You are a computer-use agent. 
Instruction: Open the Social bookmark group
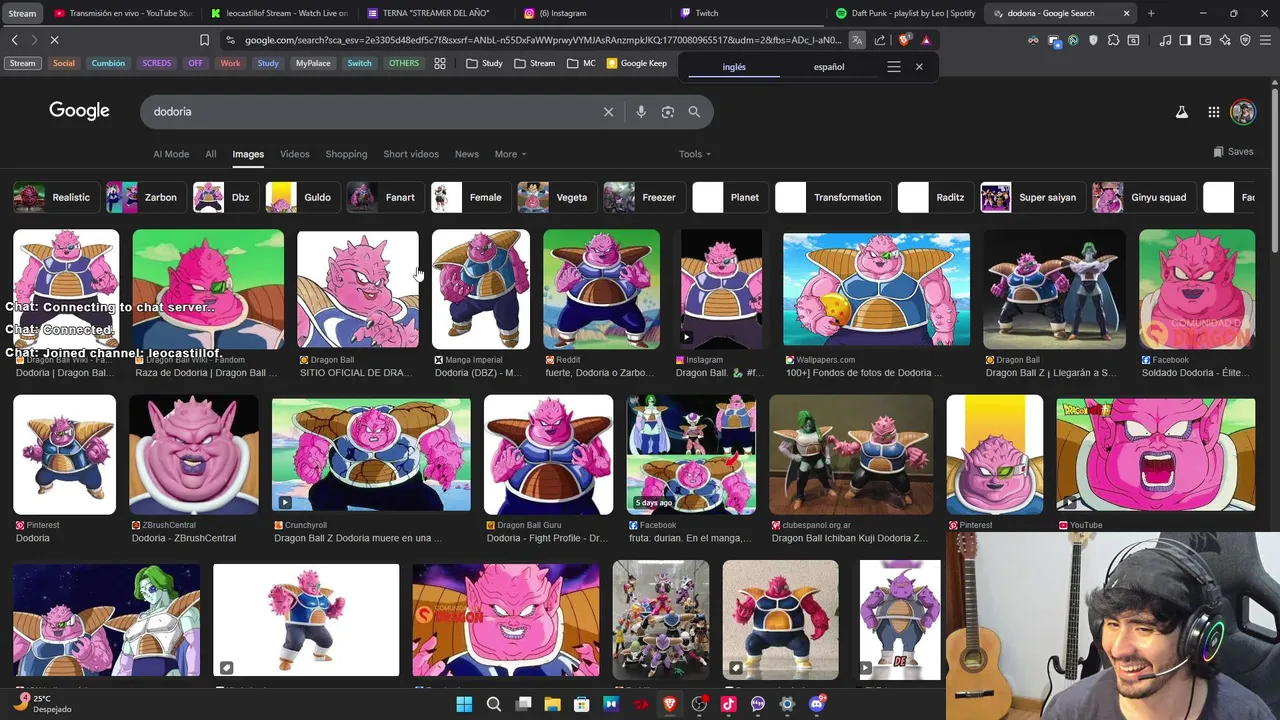(64, 63)
